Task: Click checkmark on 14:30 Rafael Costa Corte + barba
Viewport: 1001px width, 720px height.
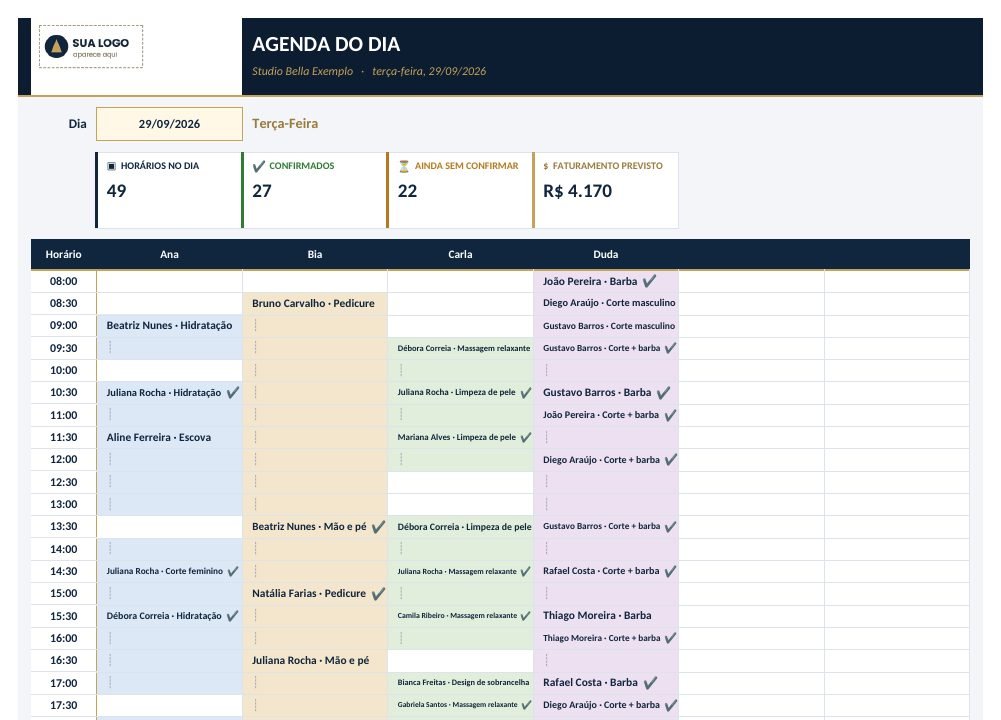Action: [x=670, y=571]
